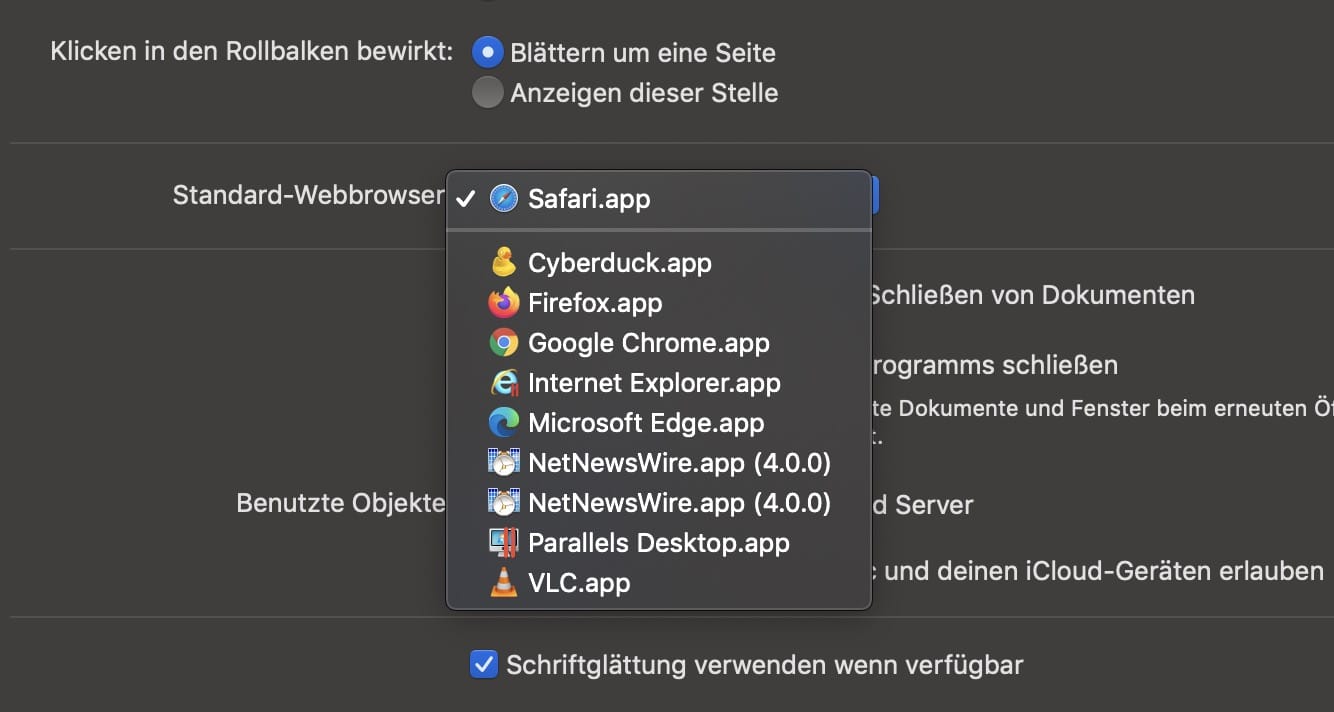Choose Cyberduck.app from browser list
This screenshot has height=712, width=1334.
(x=619, y=263)
